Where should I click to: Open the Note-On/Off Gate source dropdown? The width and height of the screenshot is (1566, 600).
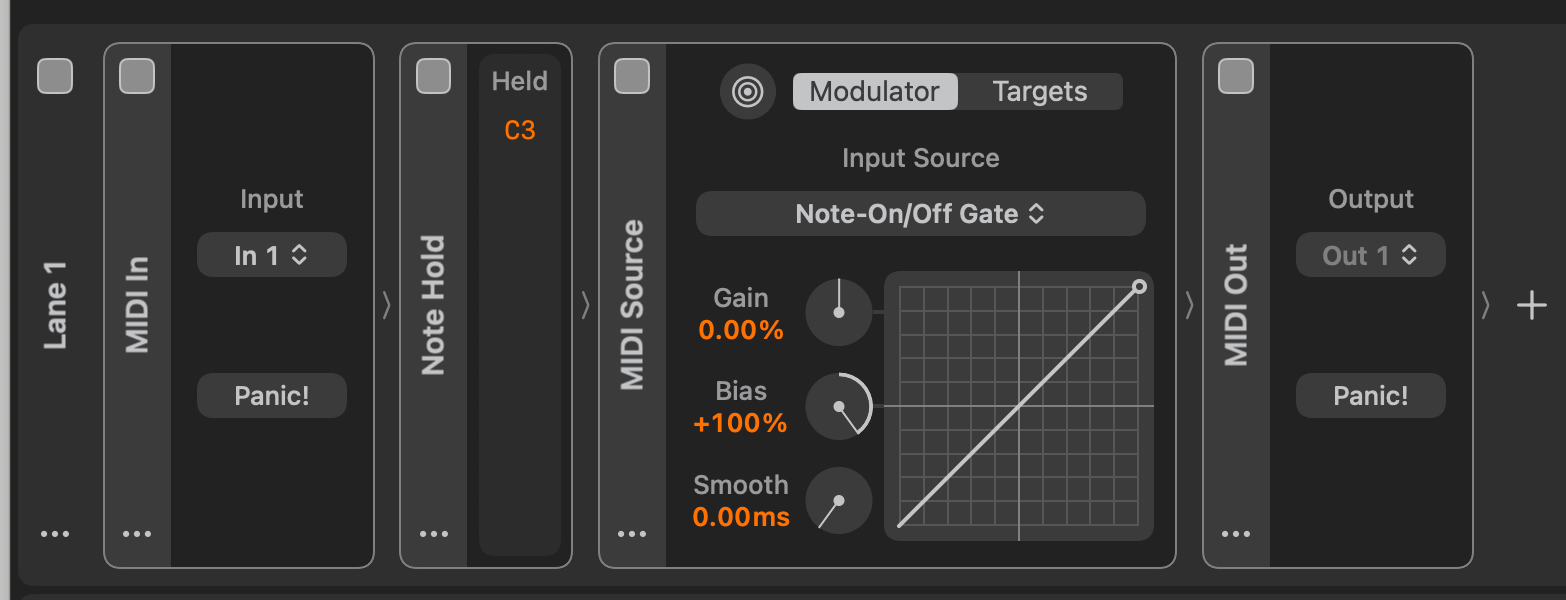(x=921, y=214)
